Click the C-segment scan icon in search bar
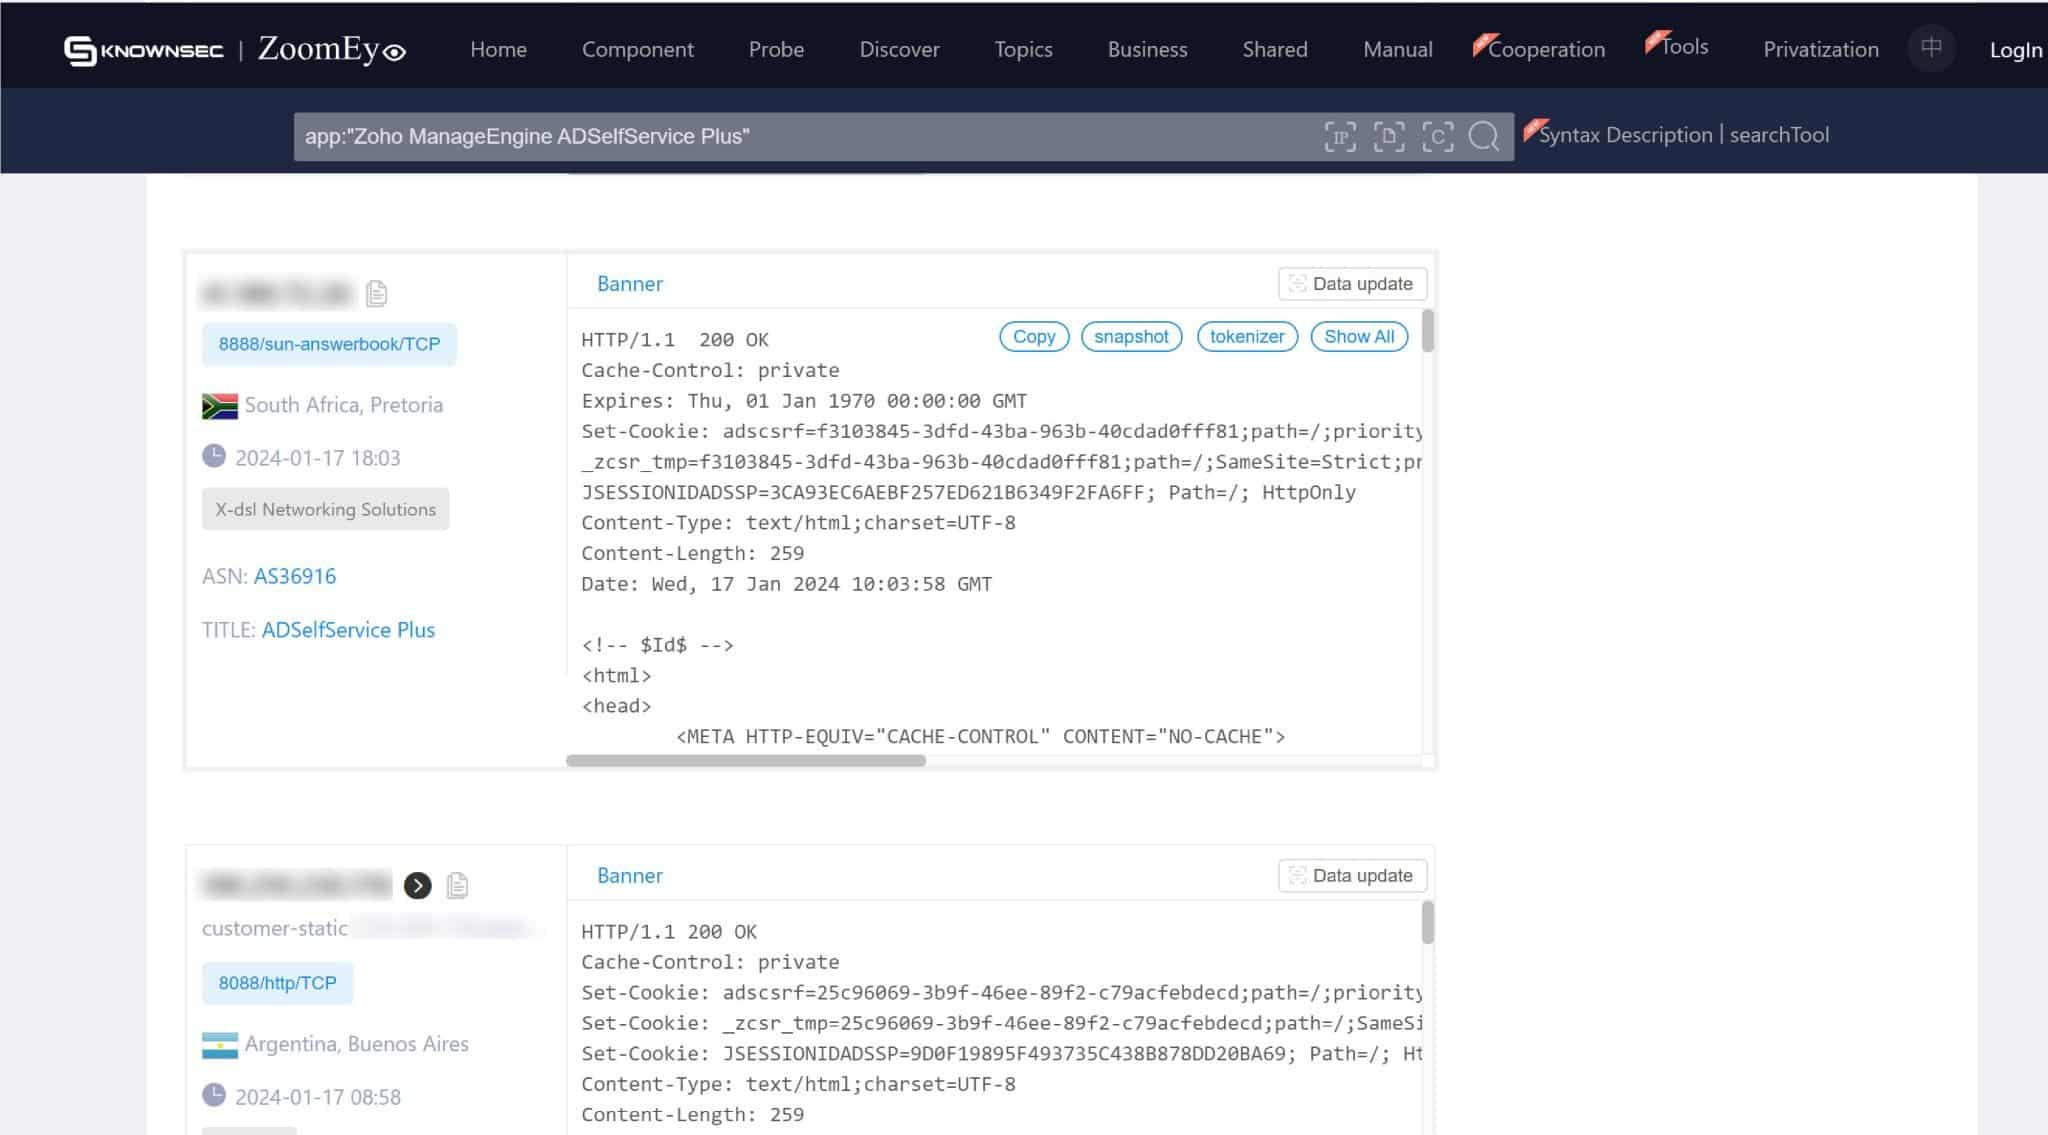 (x=1437, y=136)
